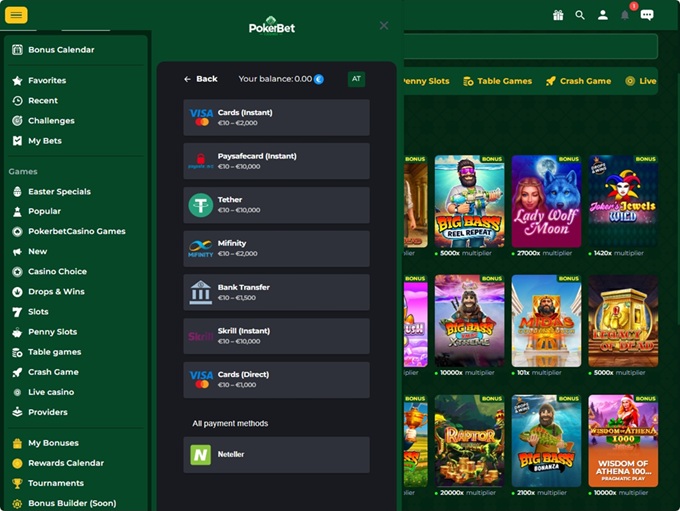The image size is (680, 511).
Task: Open Raptor game thumbnail
Action: click(x=470, y=441)
